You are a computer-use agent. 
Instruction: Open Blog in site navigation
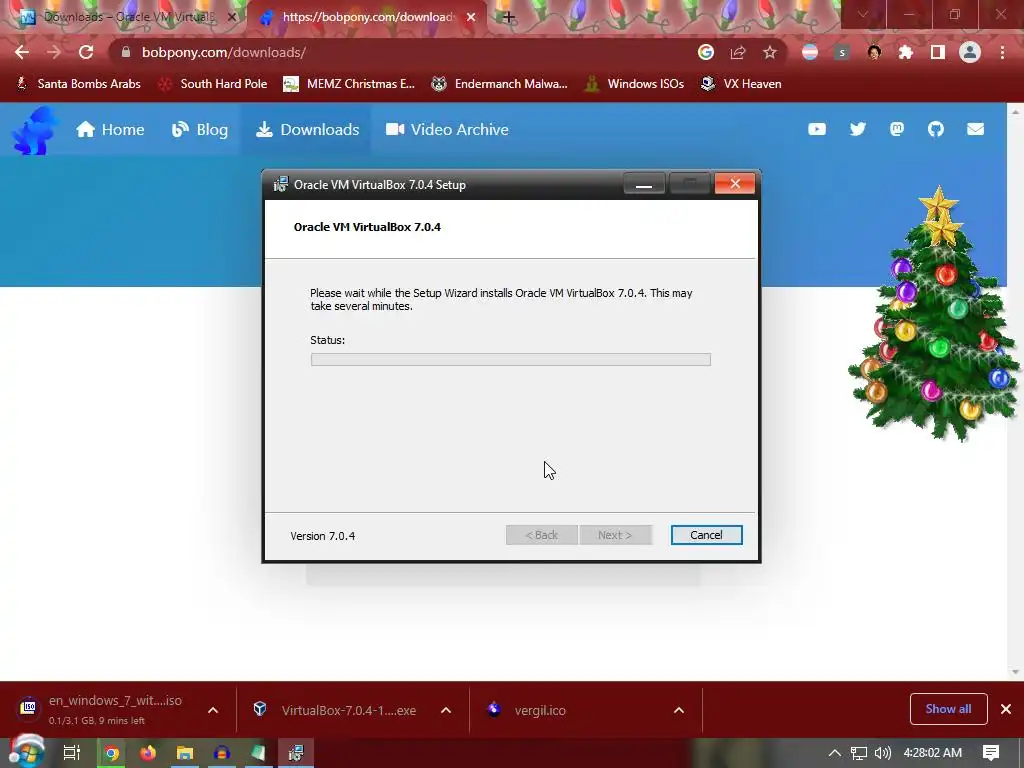pyautogui.click(x=200, y=129)
